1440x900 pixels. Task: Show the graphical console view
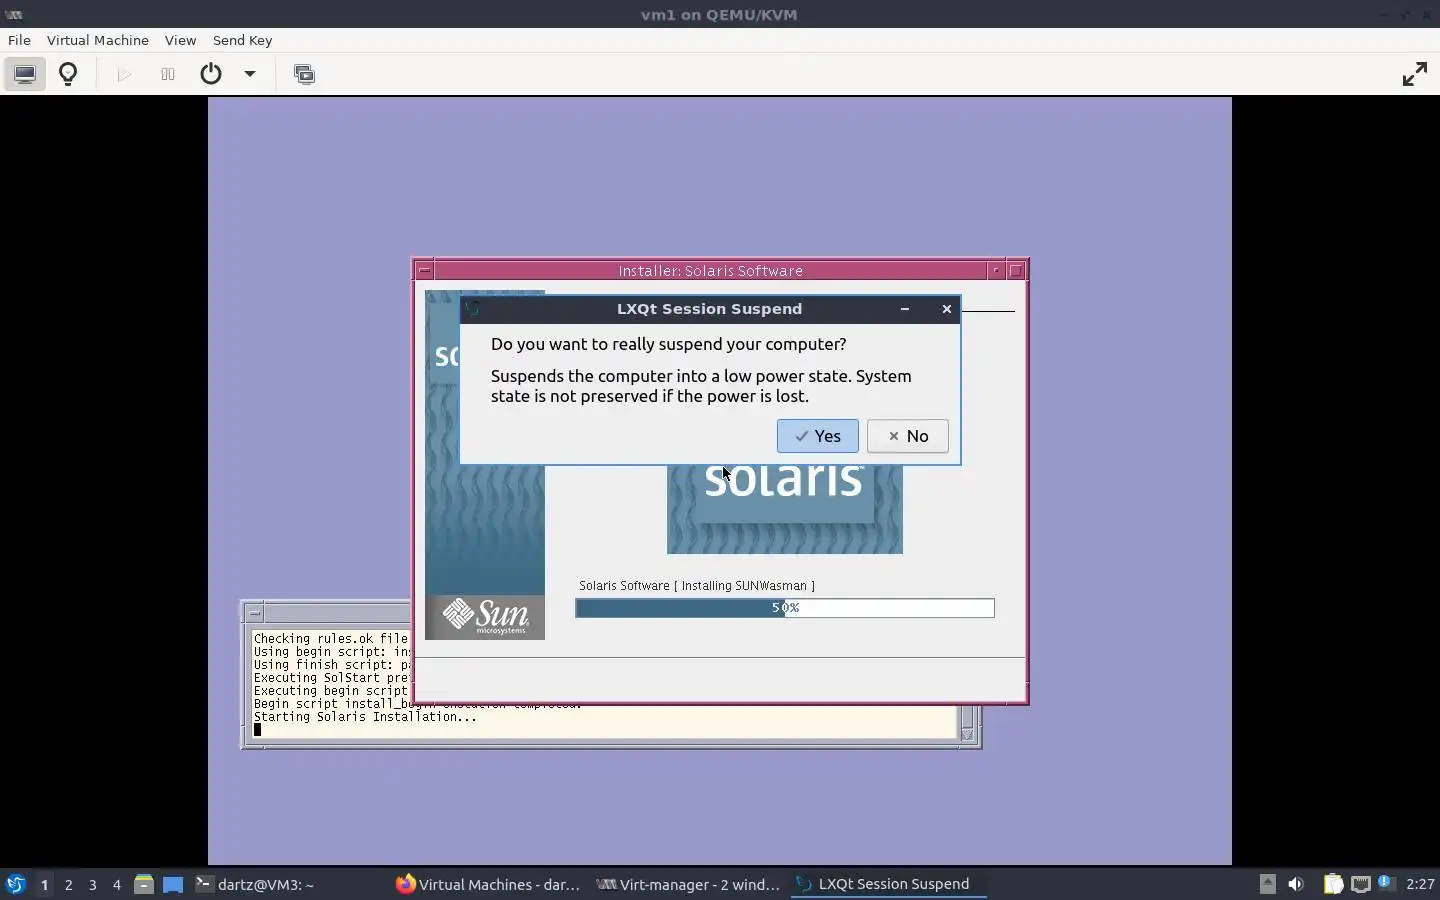click(24, 74)
